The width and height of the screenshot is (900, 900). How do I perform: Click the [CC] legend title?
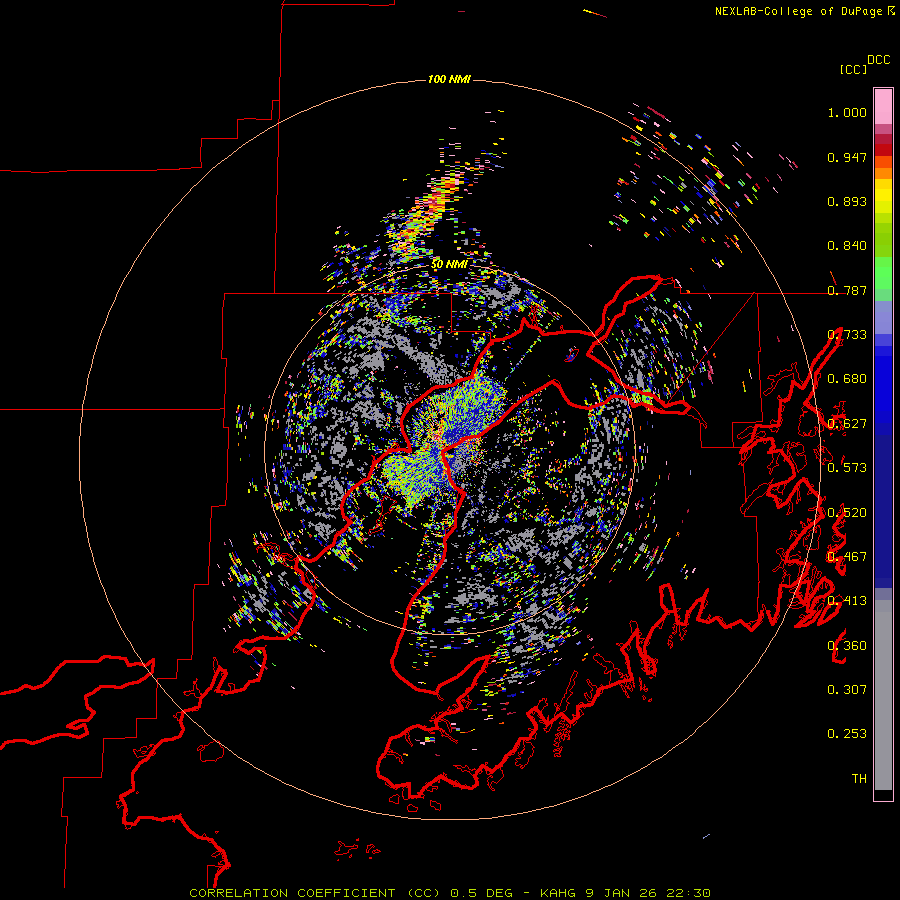(853, 69)
